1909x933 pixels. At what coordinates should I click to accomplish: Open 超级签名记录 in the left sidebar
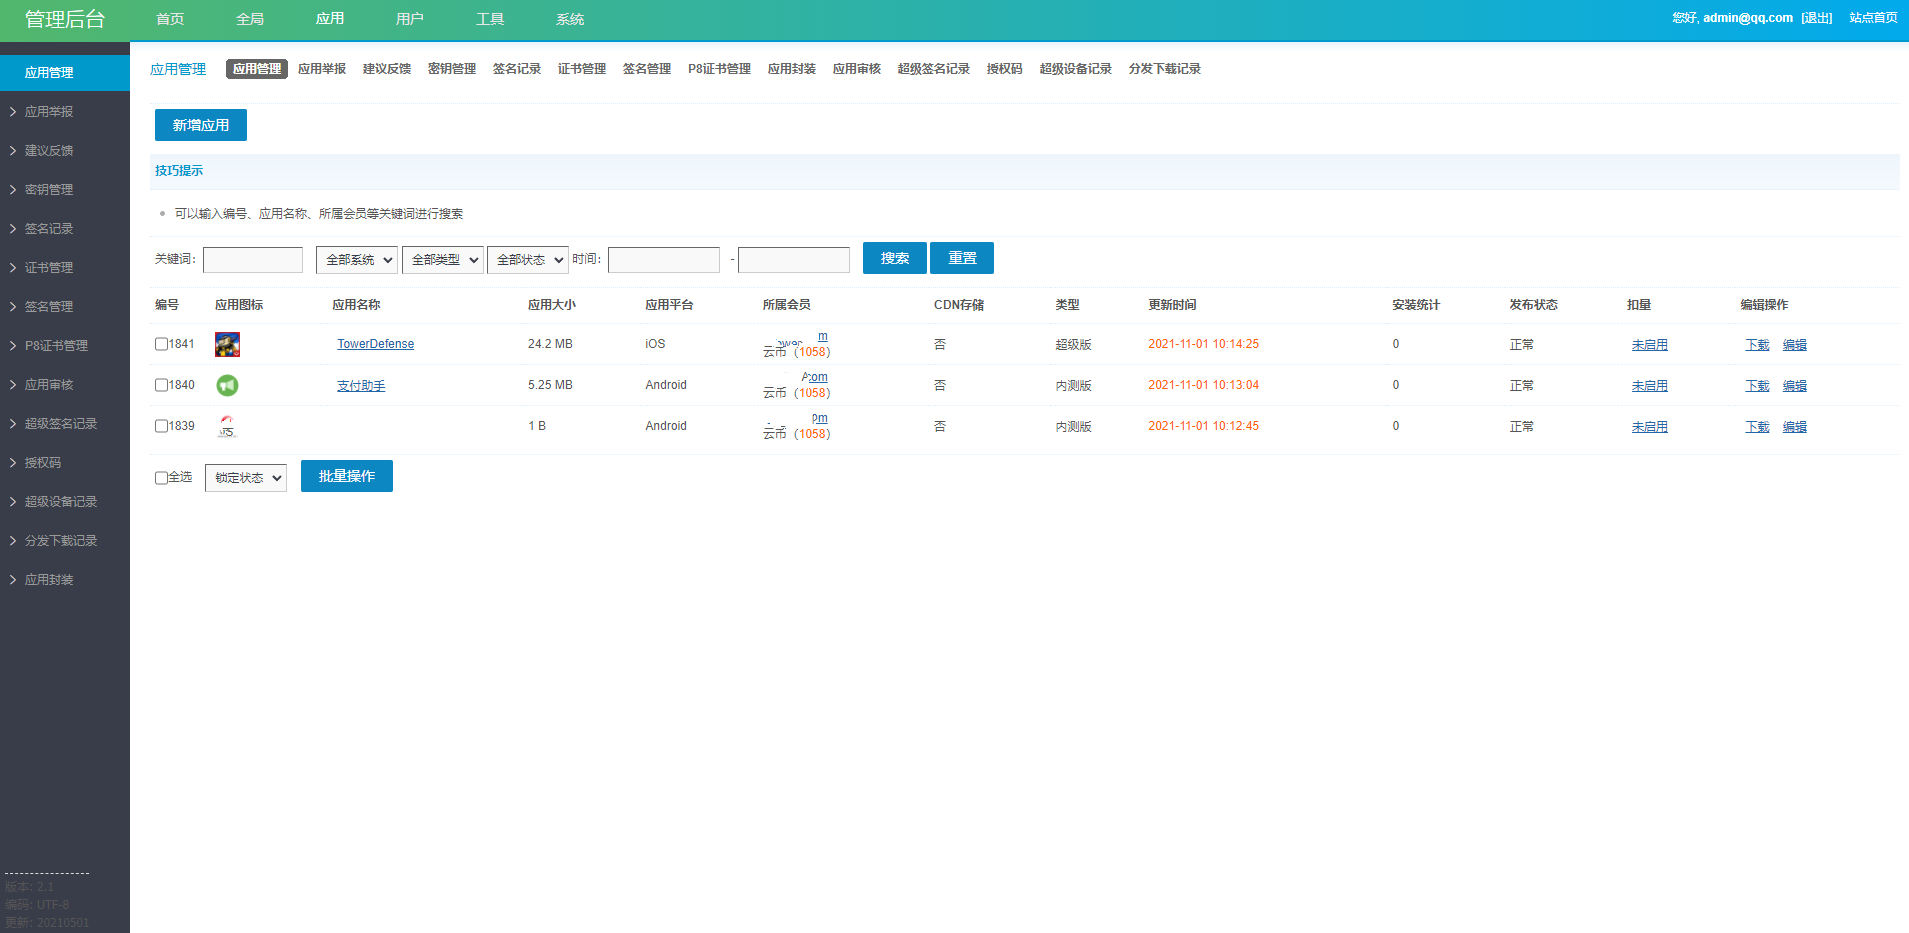(x=60, y=424)
